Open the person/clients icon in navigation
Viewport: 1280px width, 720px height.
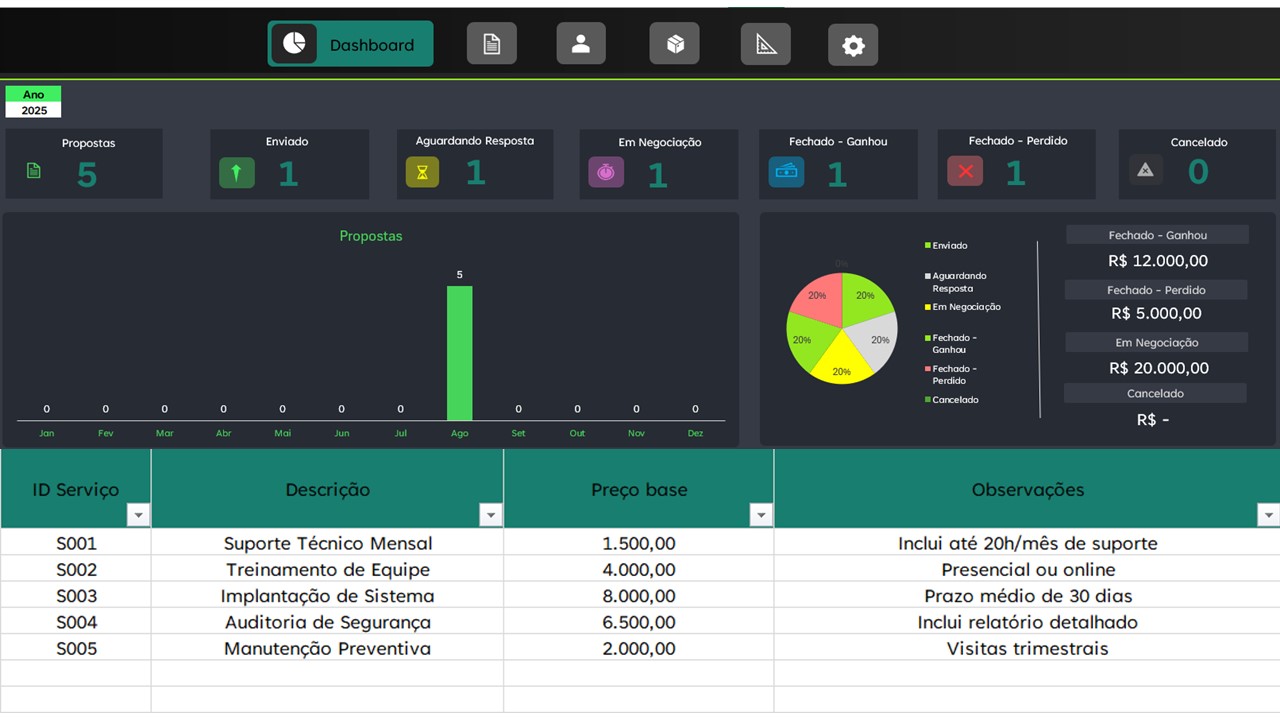click(x=581, y=45)
